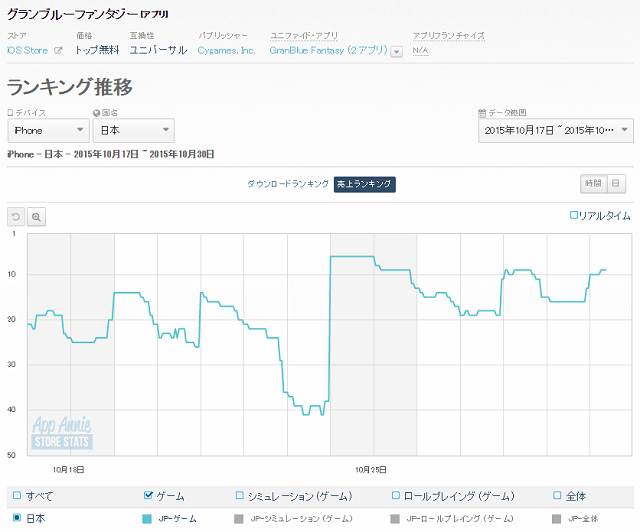Screen dimensions: 640x532
Task: Uncheck the ゲーム checkbox
Action: click(148, 495)
